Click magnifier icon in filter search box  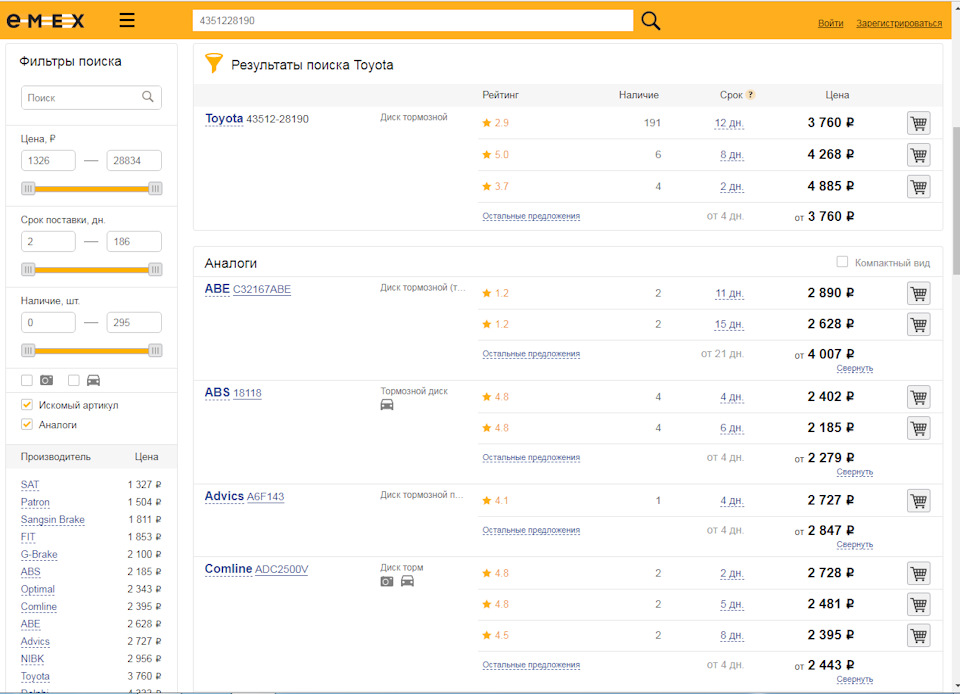148,97
